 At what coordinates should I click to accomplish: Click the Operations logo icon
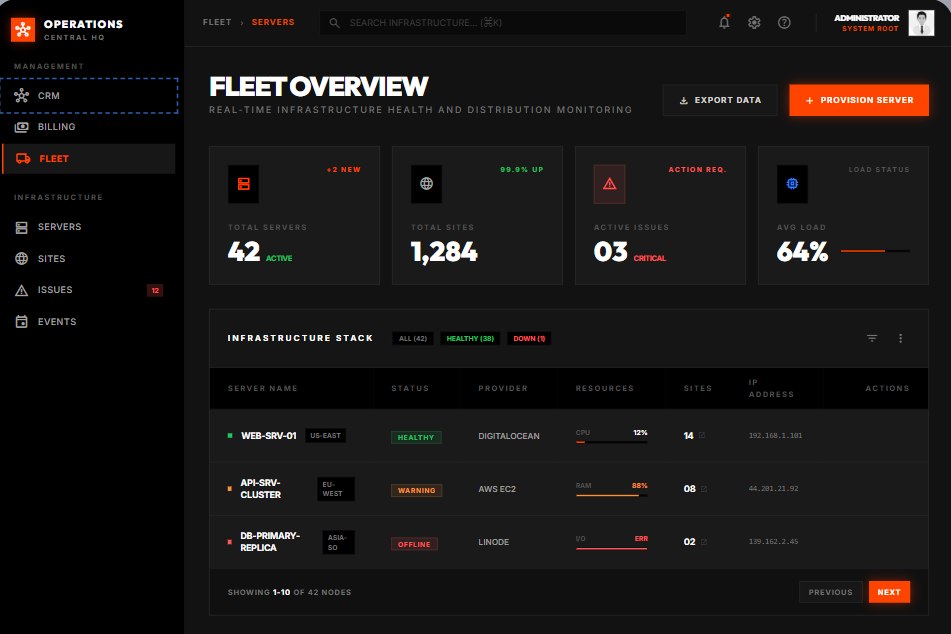(x=23, y=29)
